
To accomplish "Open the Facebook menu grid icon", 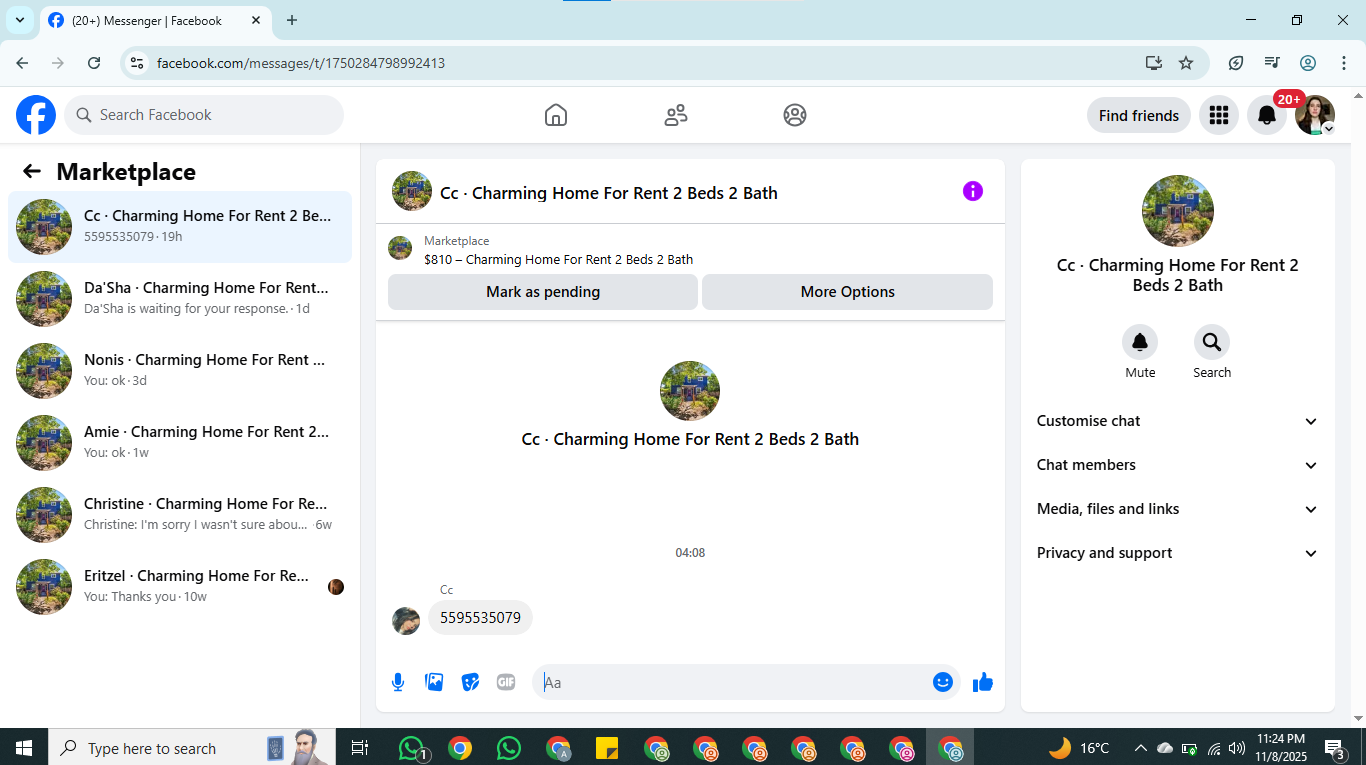I will click(1218, 115).
